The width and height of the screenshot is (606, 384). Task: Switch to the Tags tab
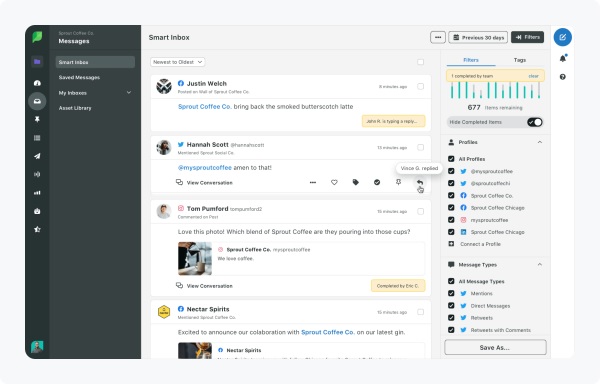tap(520, 60)
